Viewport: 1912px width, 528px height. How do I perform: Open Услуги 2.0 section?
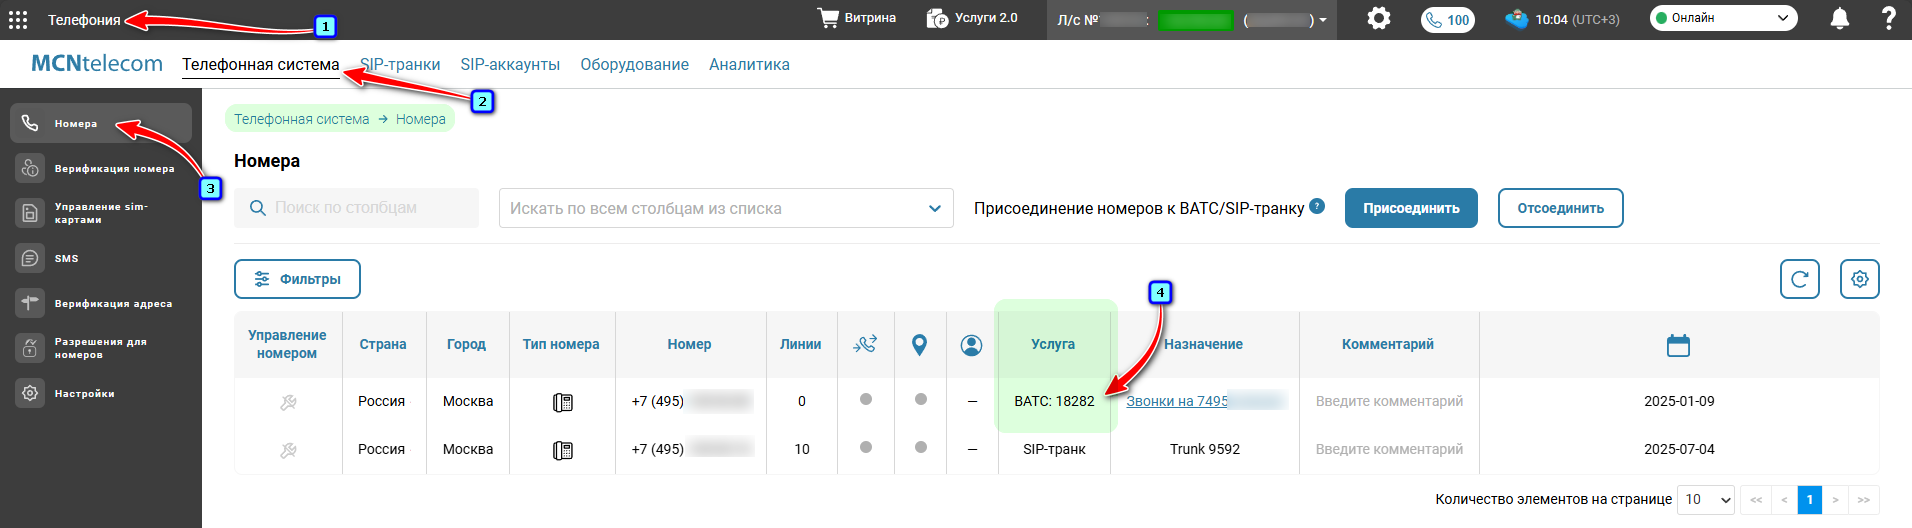coord(972,18)
